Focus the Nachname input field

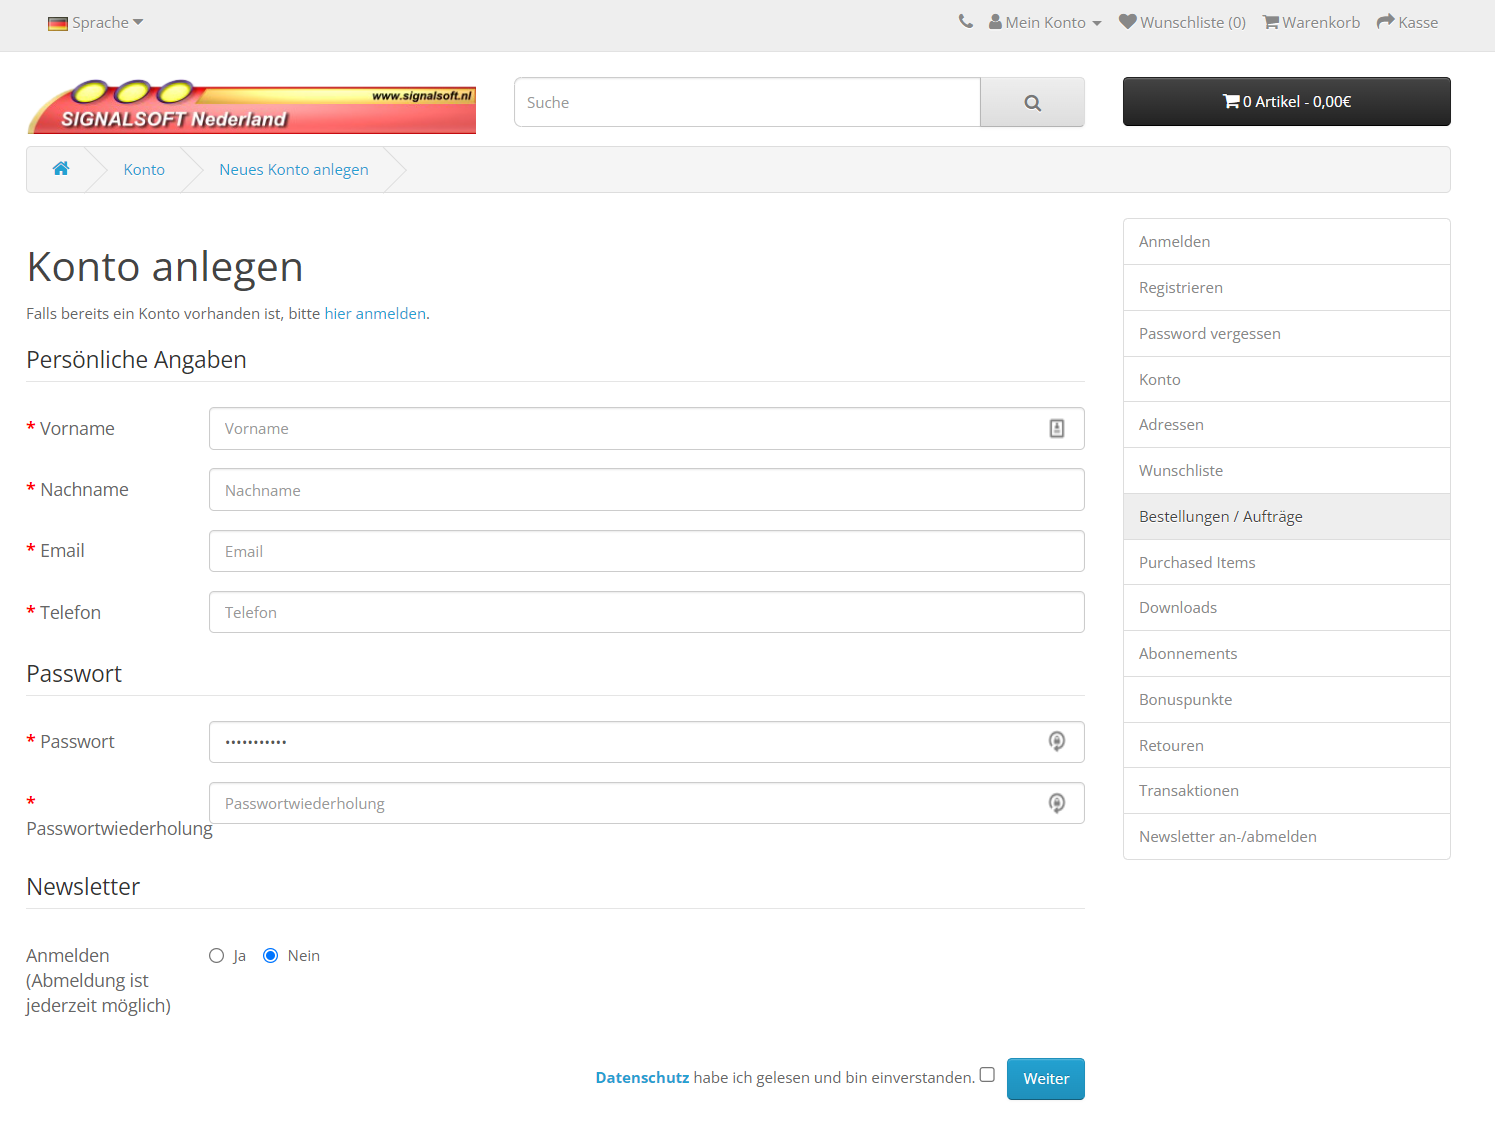click(646, 490)
